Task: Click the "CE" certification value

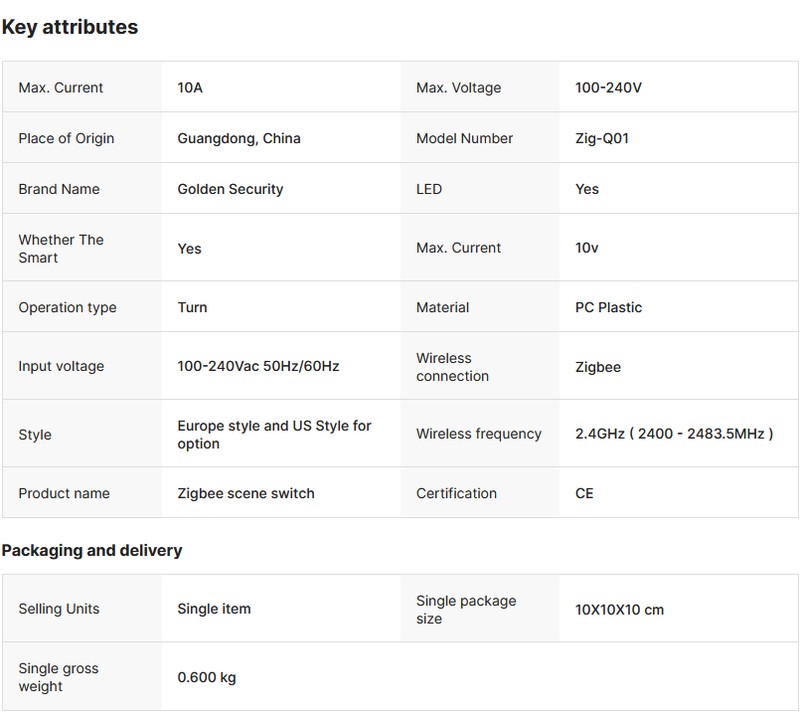Action: [x=584, y=493]
